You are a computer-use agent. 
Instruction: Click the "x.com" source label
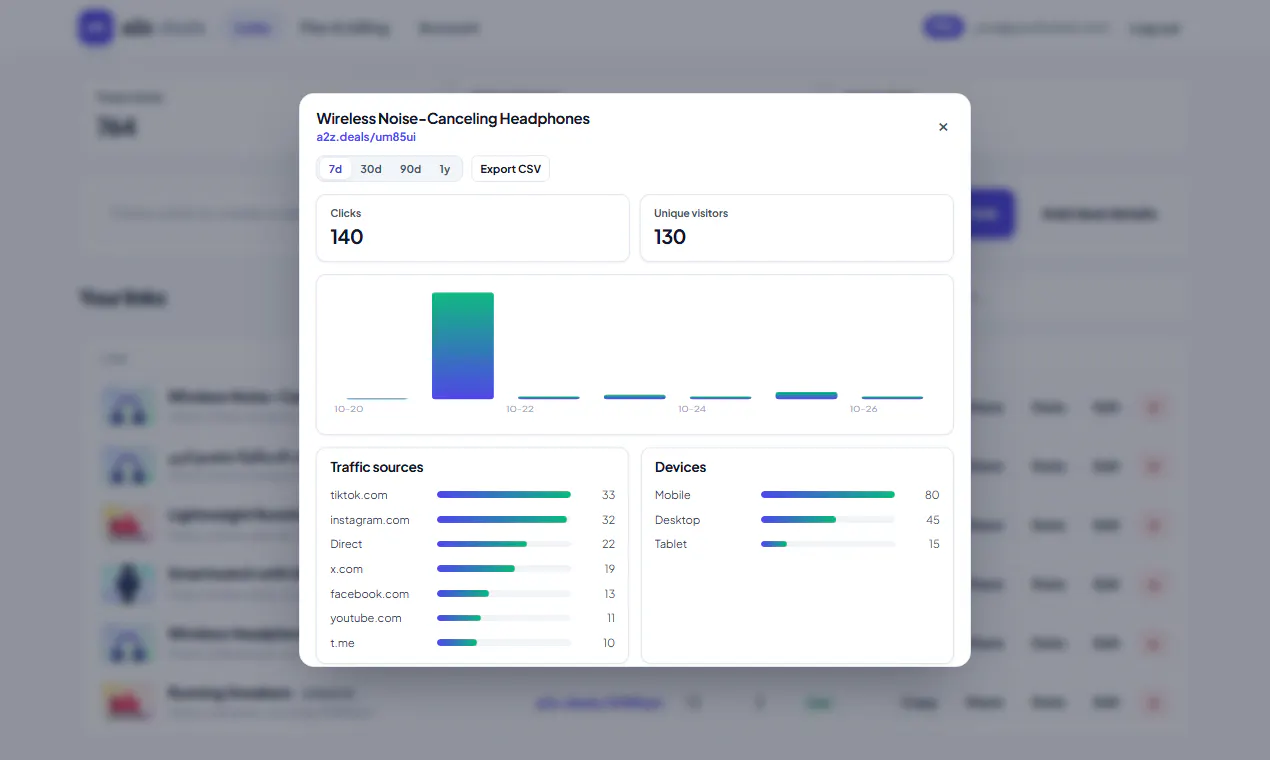[347, 569]
